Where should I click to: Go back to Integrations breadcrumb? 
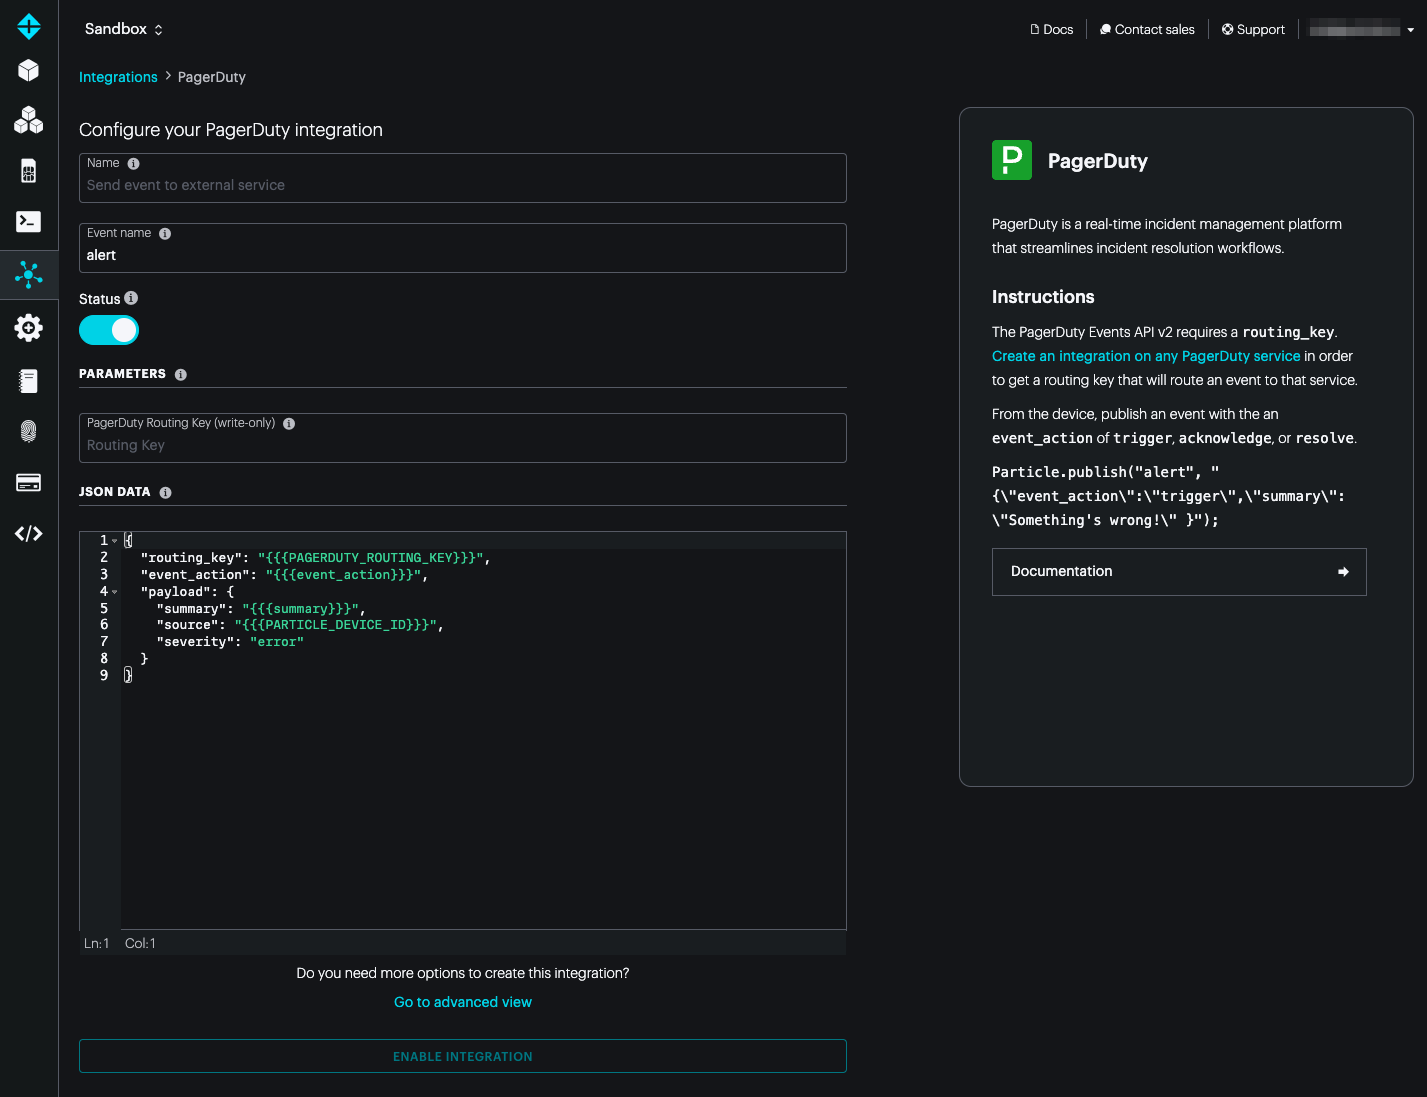[118, 77]
